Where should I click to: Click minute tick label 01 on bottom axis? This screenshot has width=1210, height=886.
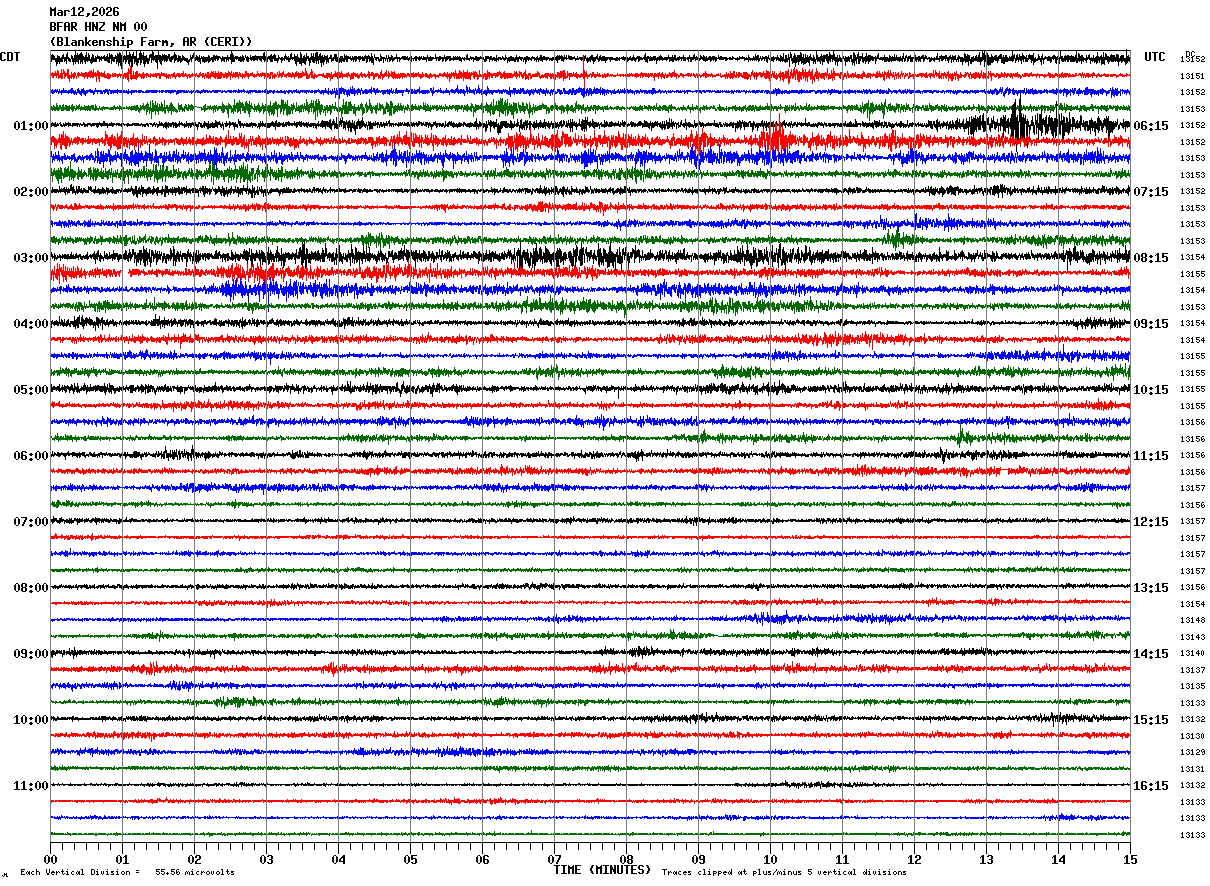pos(122,860)
